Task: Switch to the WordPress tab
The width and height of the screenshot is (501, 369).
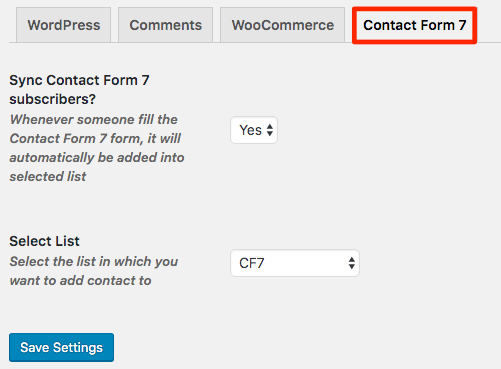Action: point(63,25)
